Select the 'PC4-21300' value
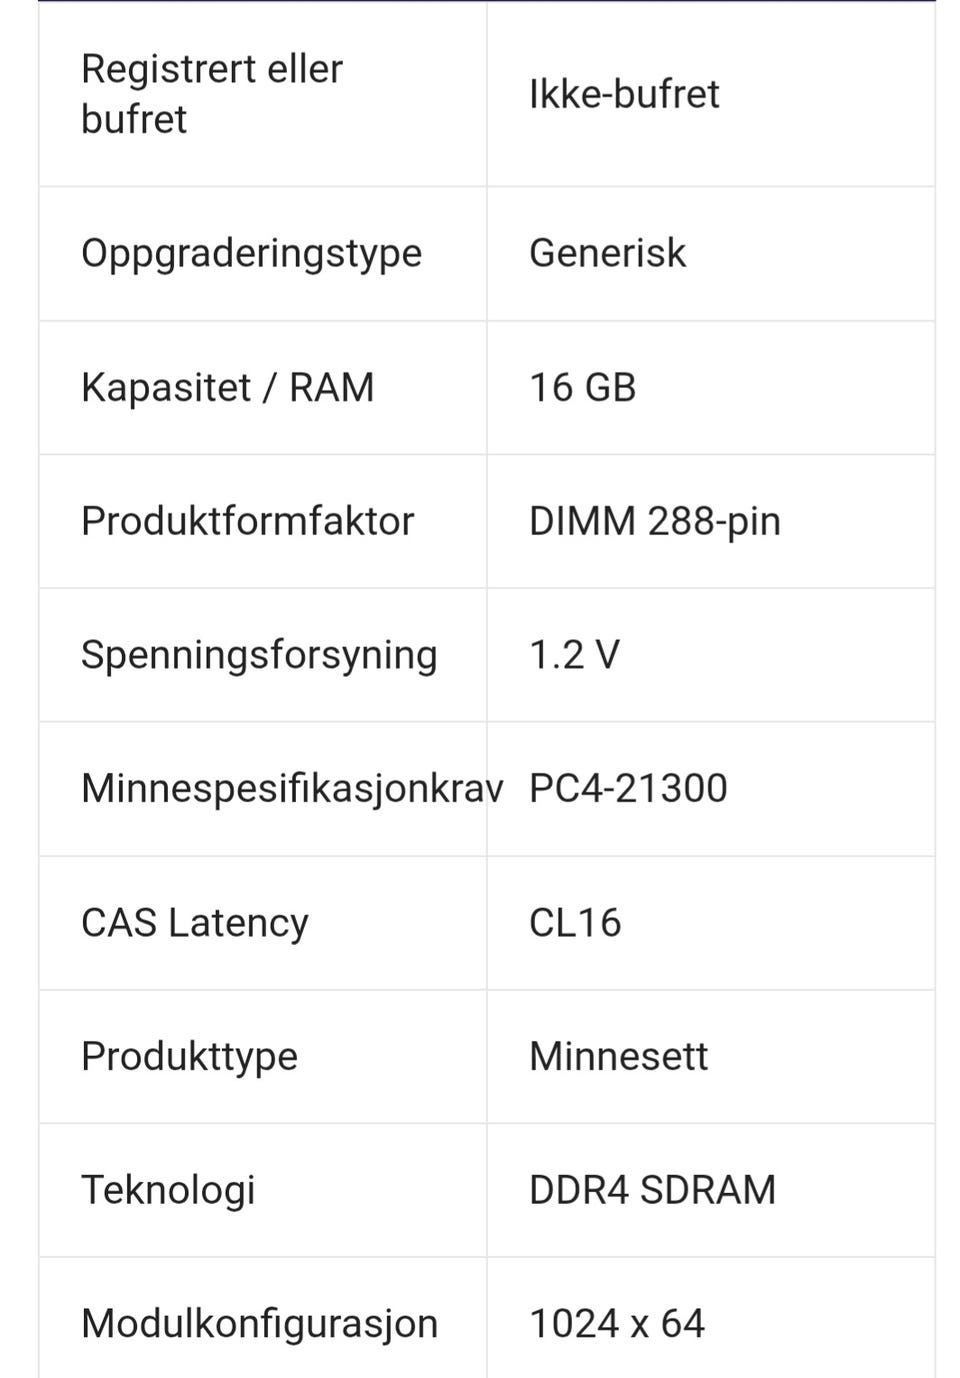This screenshot has height=1378, width=960. (x=628, y=789)
